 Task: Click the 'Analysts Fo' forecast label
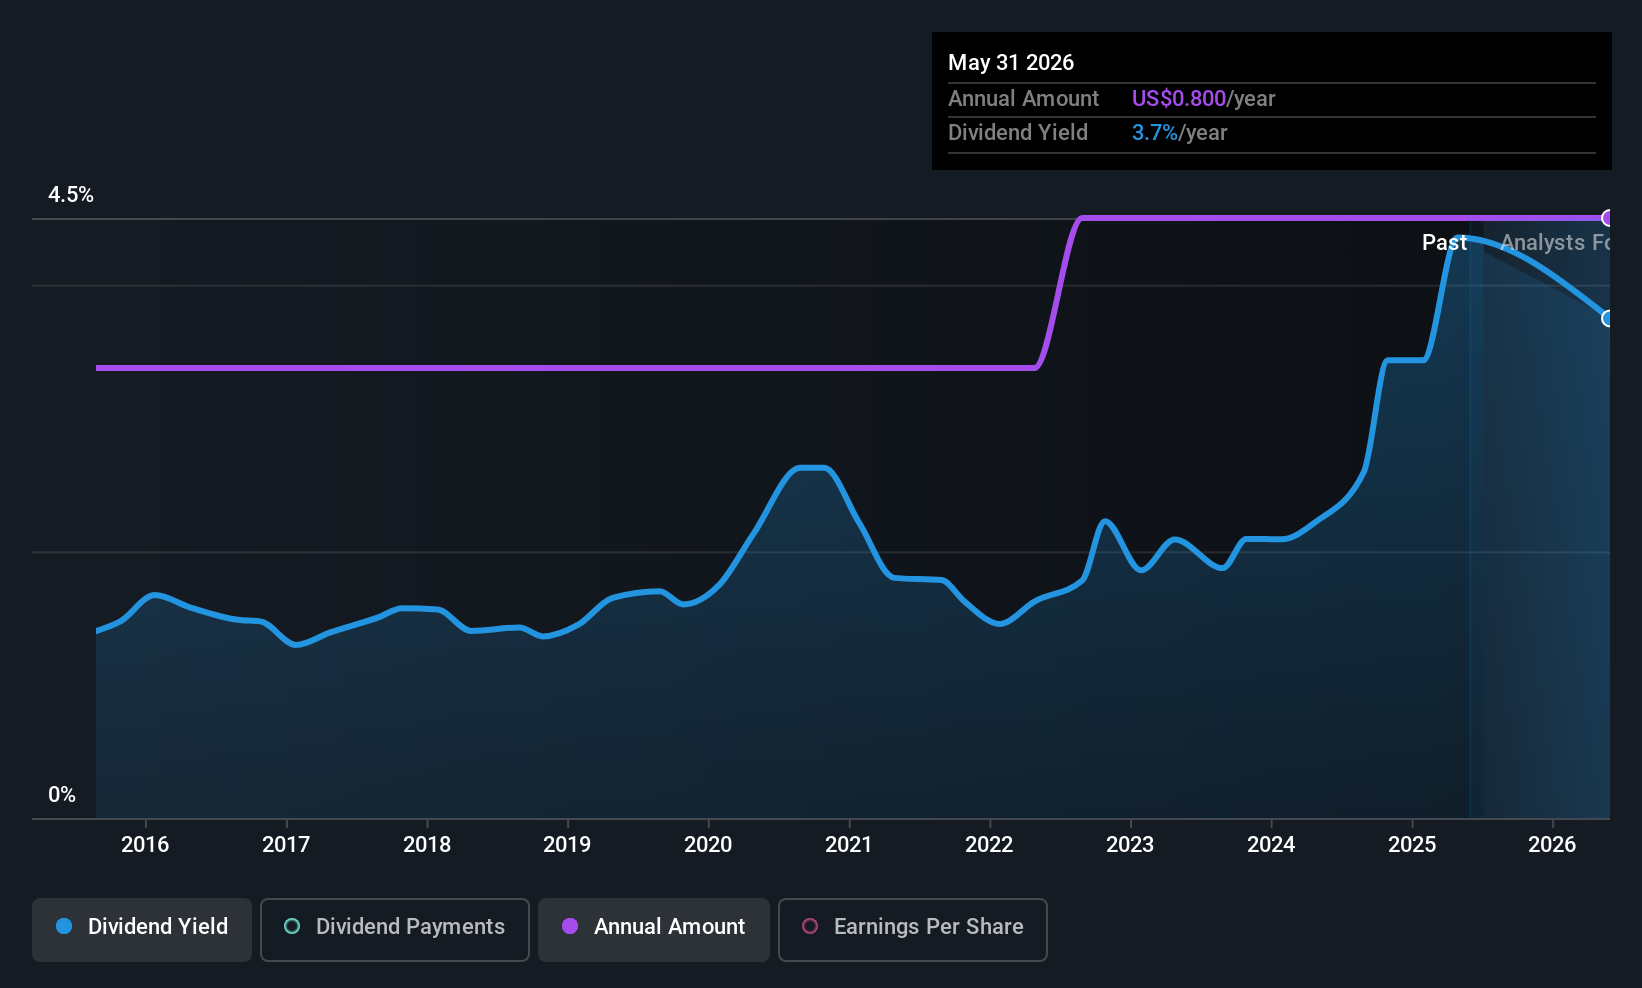click(1555, 243)
